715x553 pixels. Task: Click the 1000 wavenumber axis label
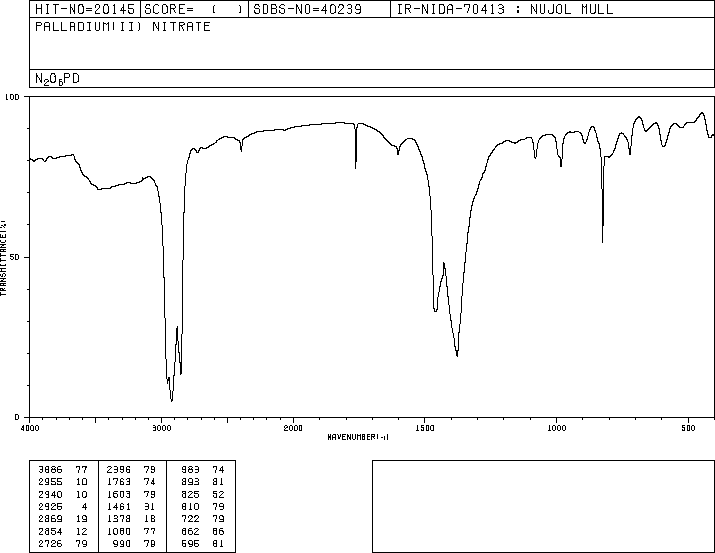[556, 428]
